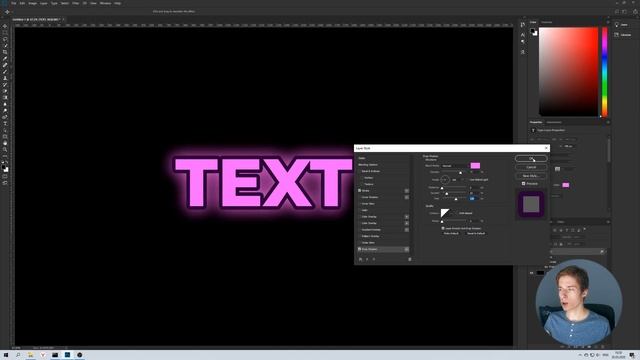Click the pink shadow color swatch
This screenshot has height=360, width=640.
(475, 166)
